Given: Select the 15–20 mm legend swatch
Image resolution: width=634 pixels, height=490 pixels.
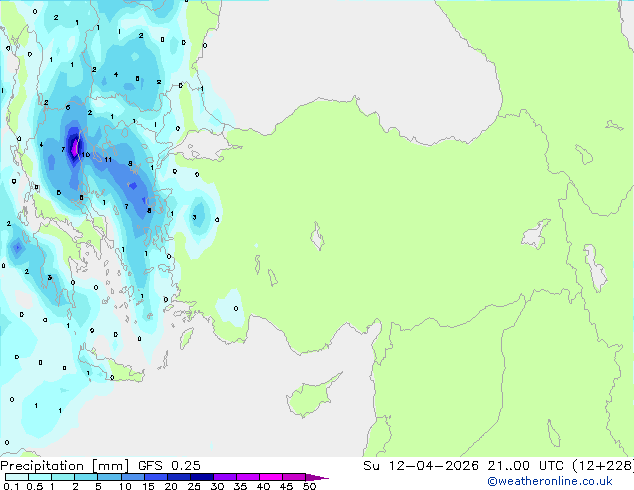Looking at the screenshot, I should (x=155, y=477).
